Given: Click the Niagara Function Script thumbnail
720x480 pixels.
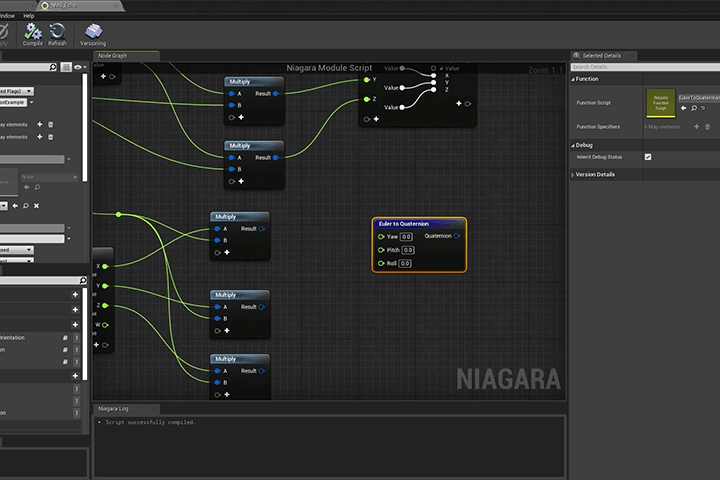Looking at the screenshot, I should (x=661, y=103).
